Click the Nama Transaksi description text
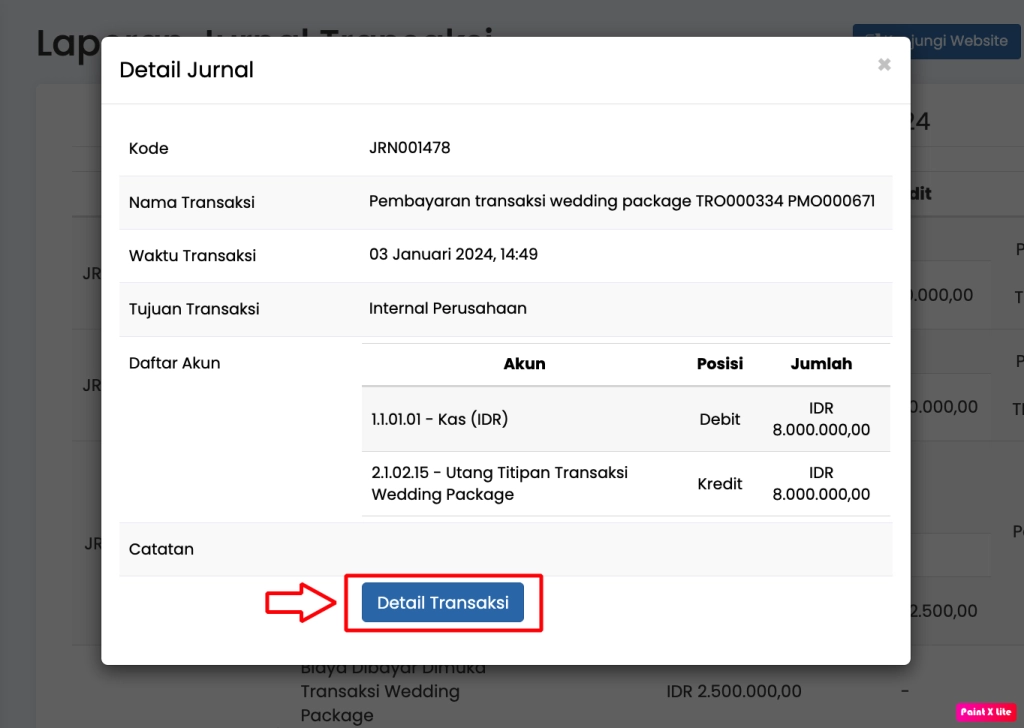 click(621, 201)
